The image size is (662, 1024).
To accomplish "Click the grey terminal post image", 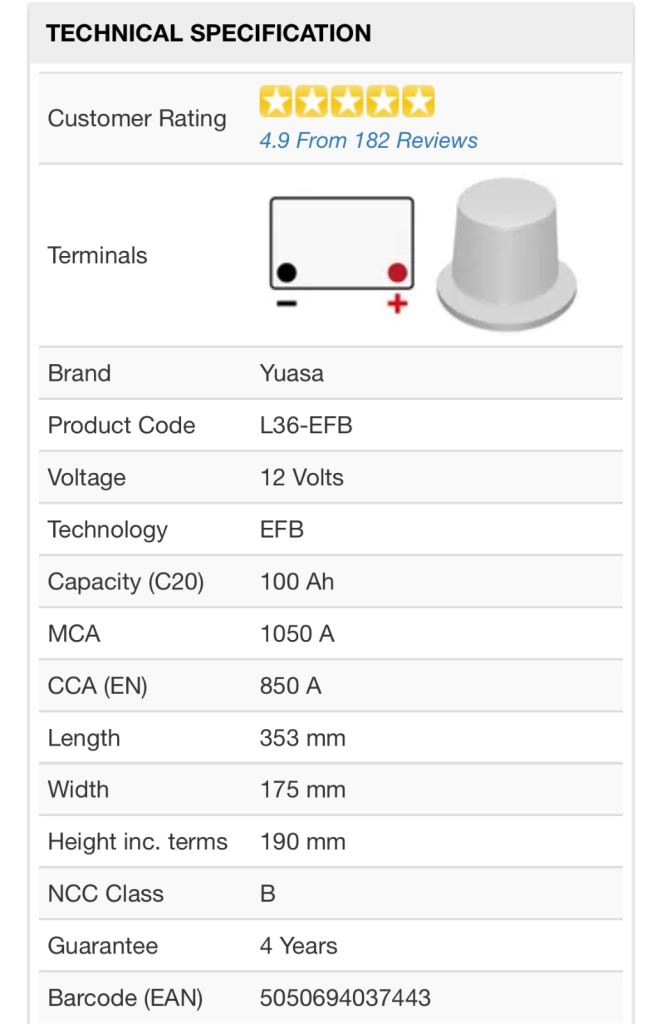I will coord(507,256).
